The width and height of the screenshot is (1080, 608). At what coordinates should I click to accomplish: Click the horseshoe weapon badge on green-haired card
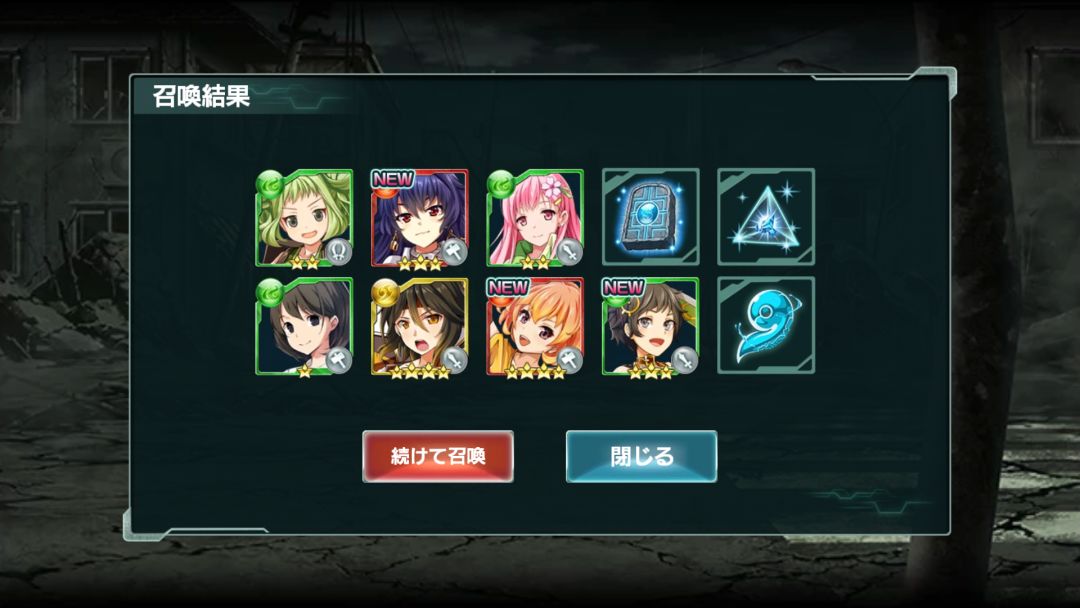338,251
